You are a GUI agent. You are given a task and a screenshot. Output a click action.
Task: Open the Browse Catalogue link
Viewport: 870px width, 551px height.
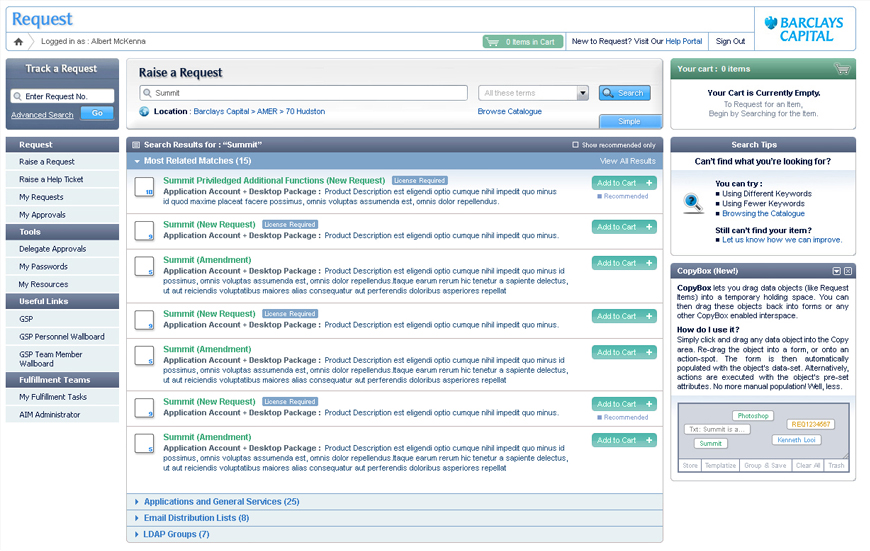coord(509,112)
